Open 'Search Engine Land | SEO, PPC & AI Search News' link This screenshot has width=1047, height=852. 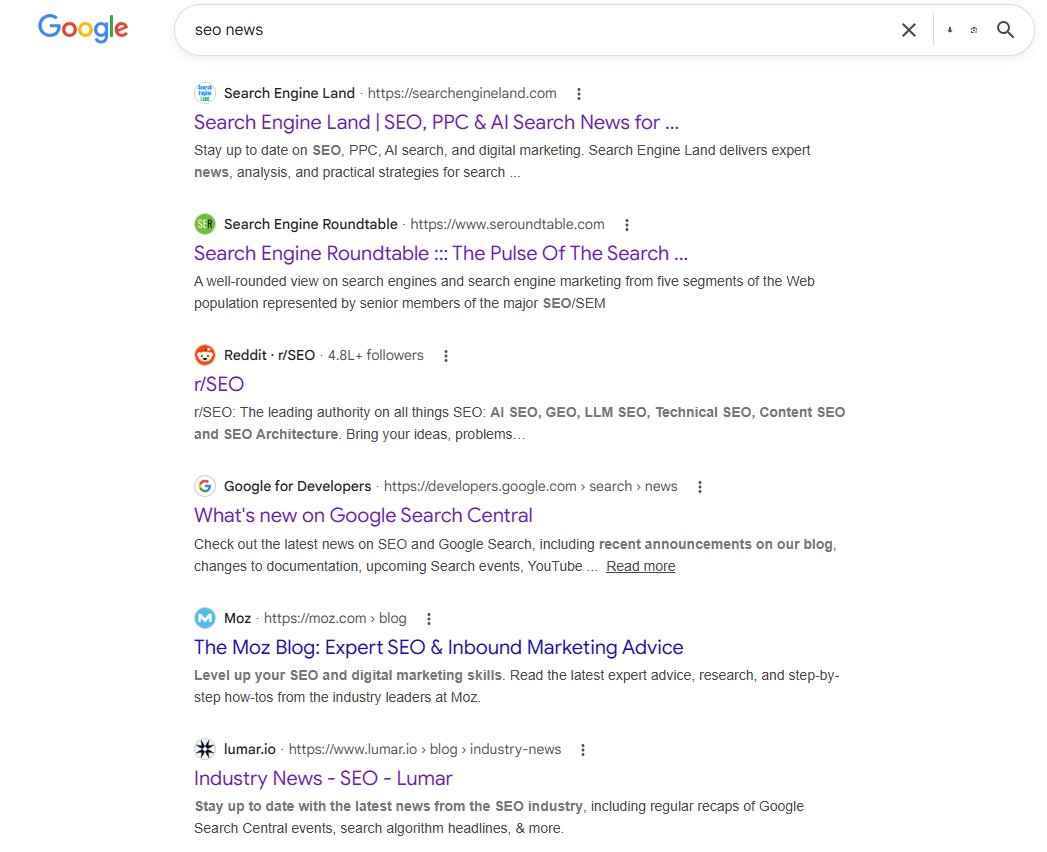436,122
